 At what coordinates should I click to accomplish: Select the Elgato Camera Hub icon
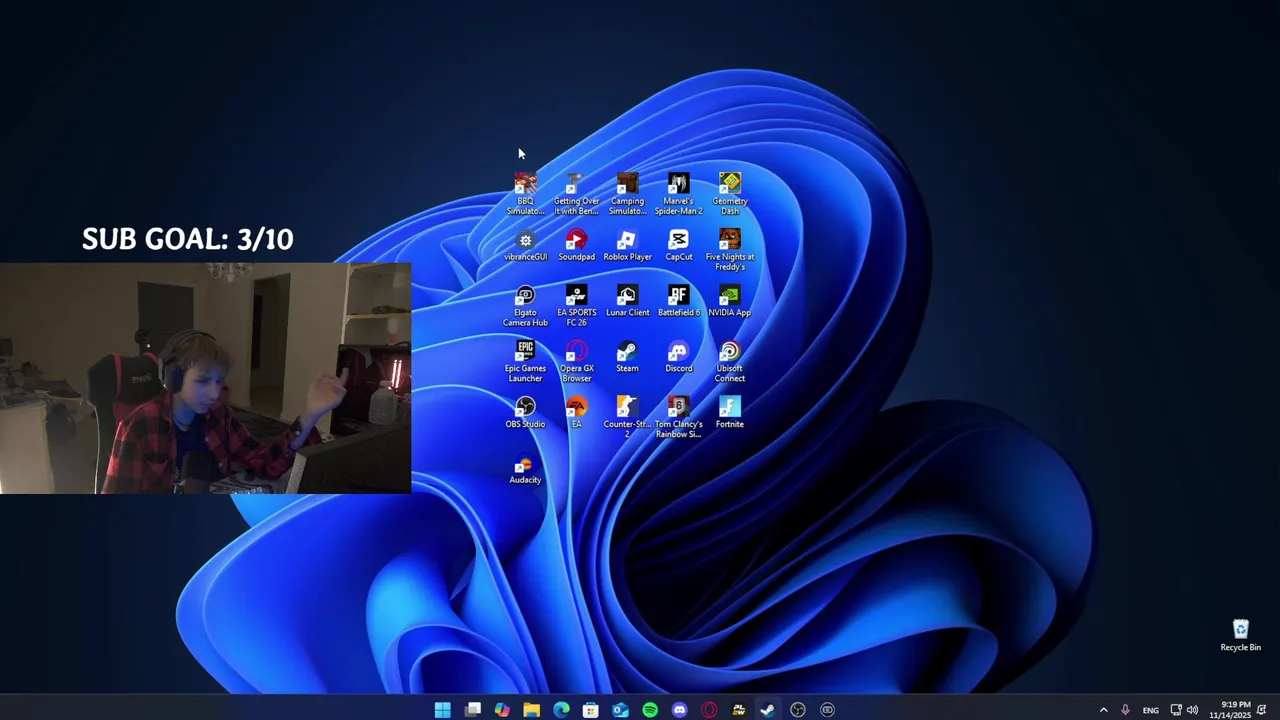525,306
